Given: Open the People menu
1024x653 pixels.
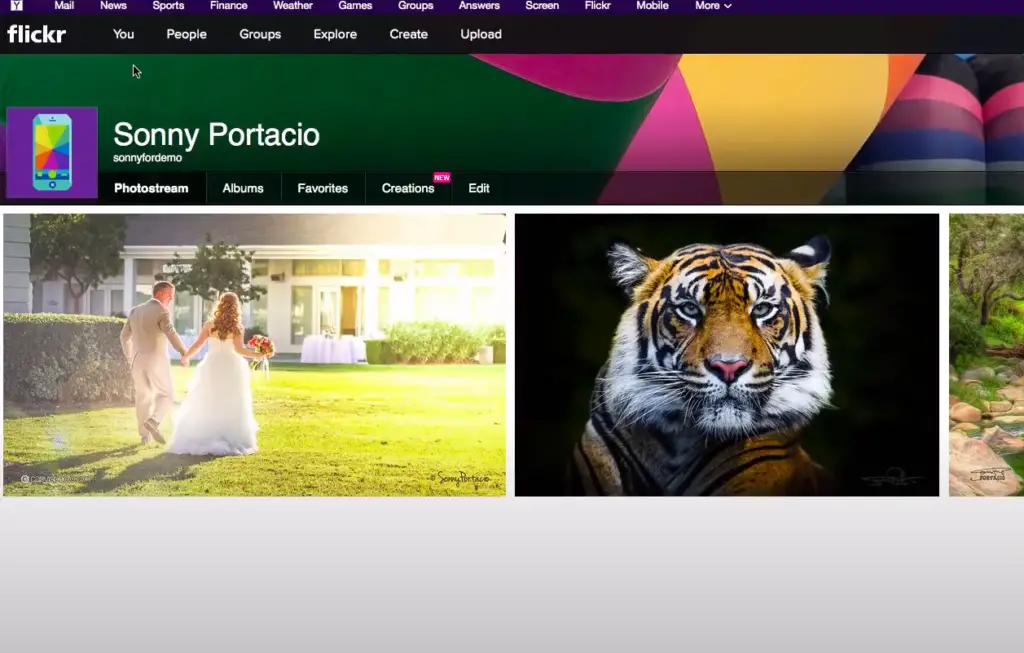Looking at the screenshot, I should click(186, 34).
